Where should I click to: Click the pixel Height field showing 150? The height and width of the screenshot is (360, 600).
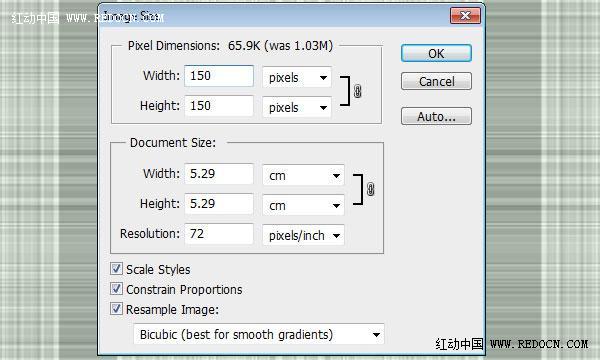coord(219,106)
